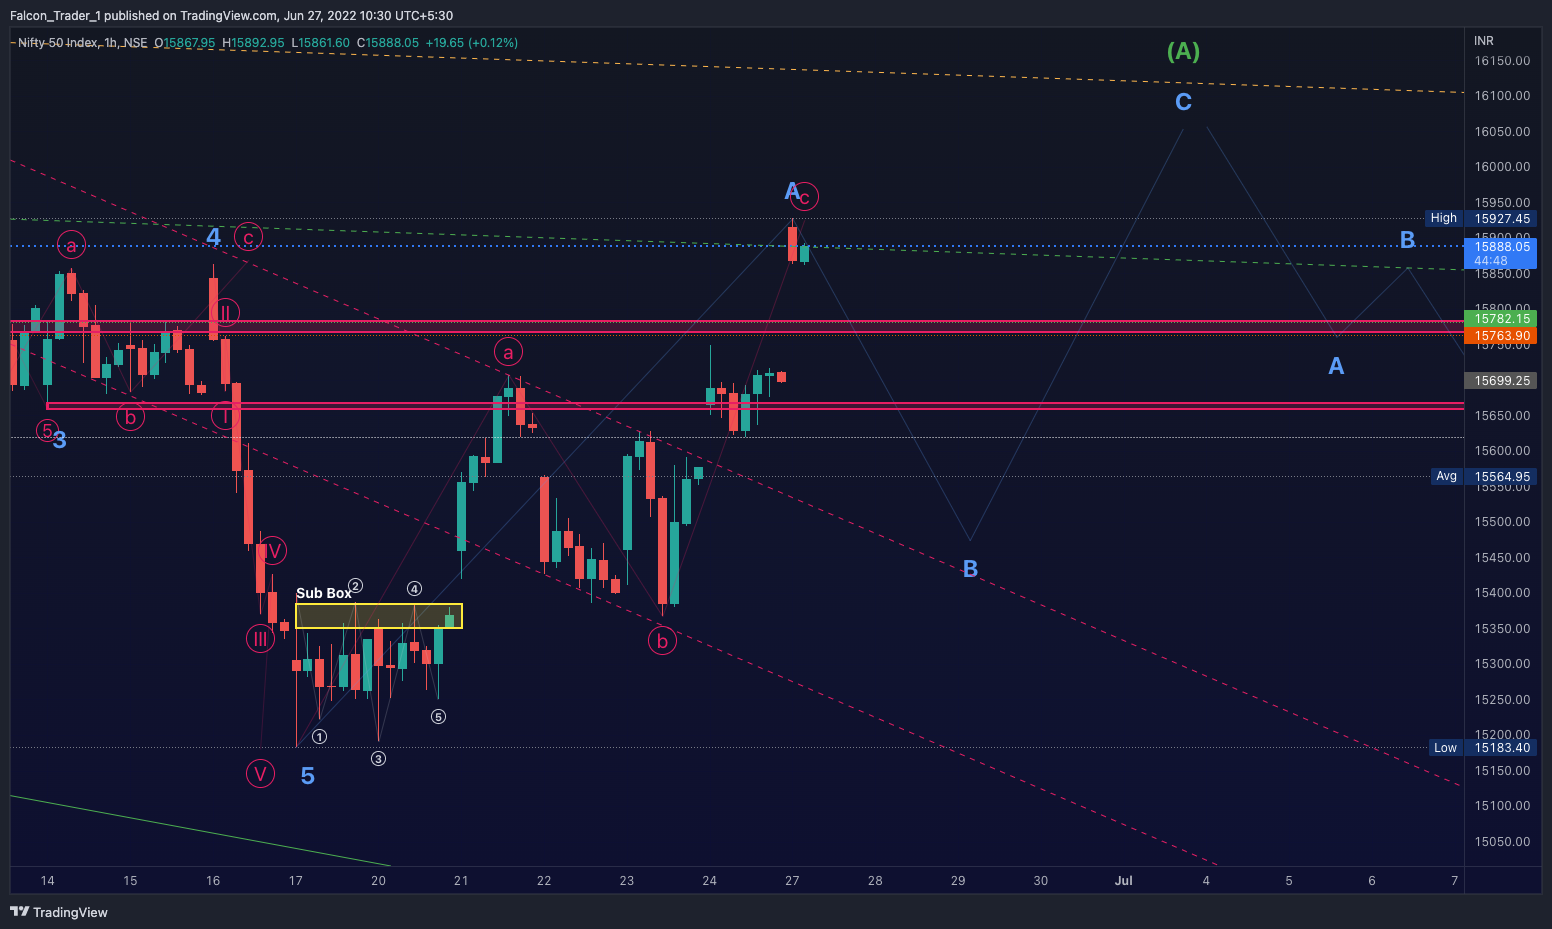Click the blue B label beside 15888.05 tag

click(1407, 240)
